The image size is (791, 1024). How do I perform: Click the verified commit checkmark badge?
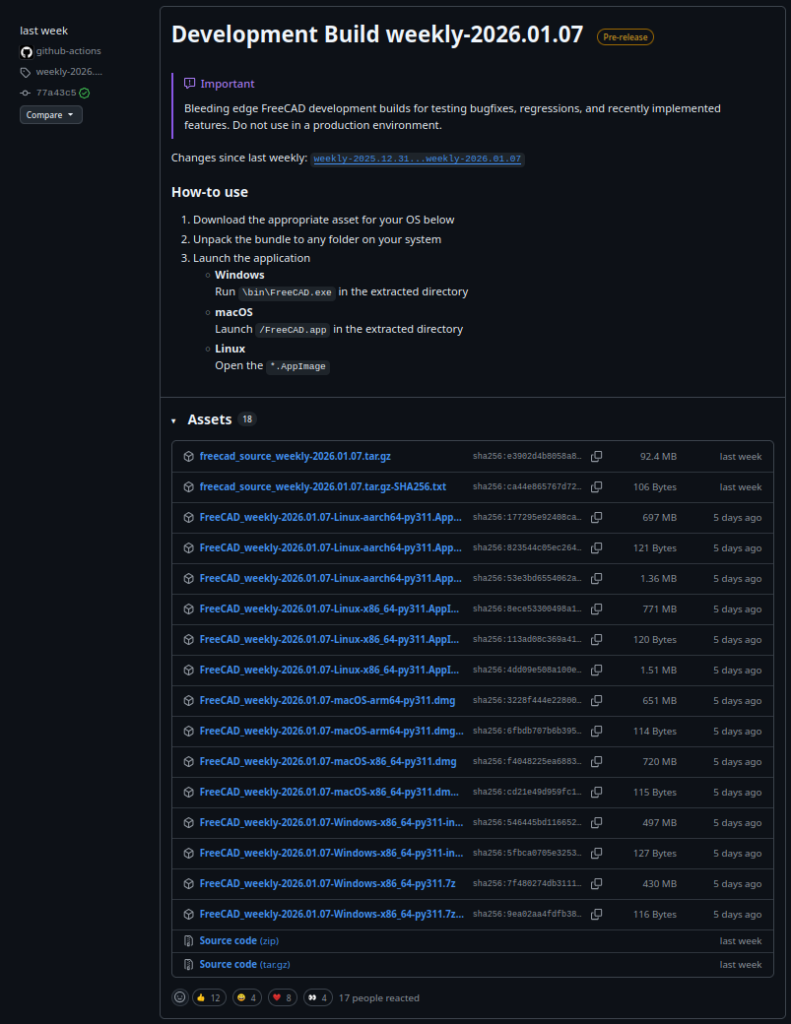coord(85,93)
